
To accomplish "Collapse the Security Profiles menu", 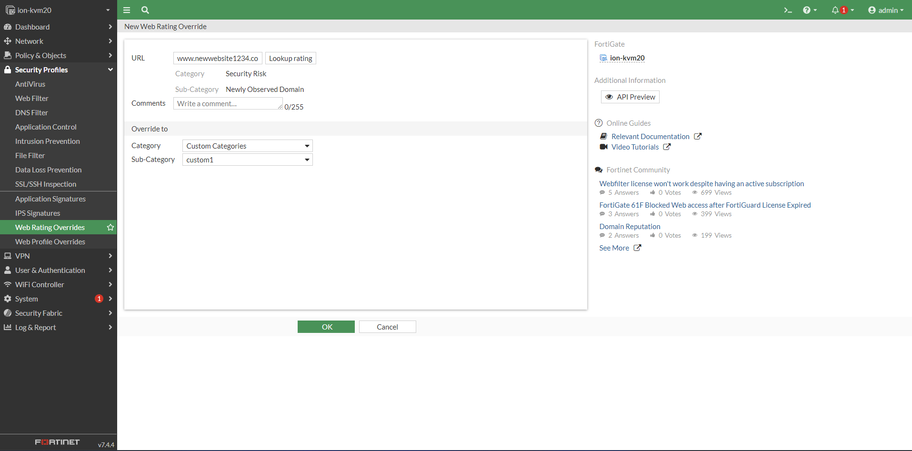I will 58,70.
